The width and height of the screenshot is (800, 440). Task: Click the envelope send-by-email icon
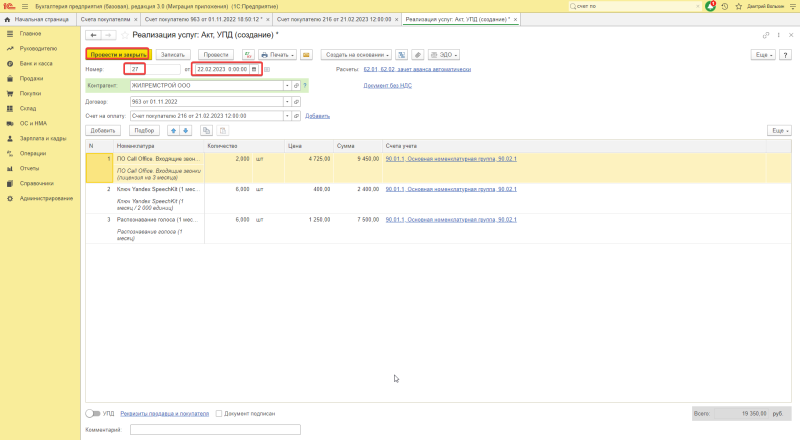(306, 55)
